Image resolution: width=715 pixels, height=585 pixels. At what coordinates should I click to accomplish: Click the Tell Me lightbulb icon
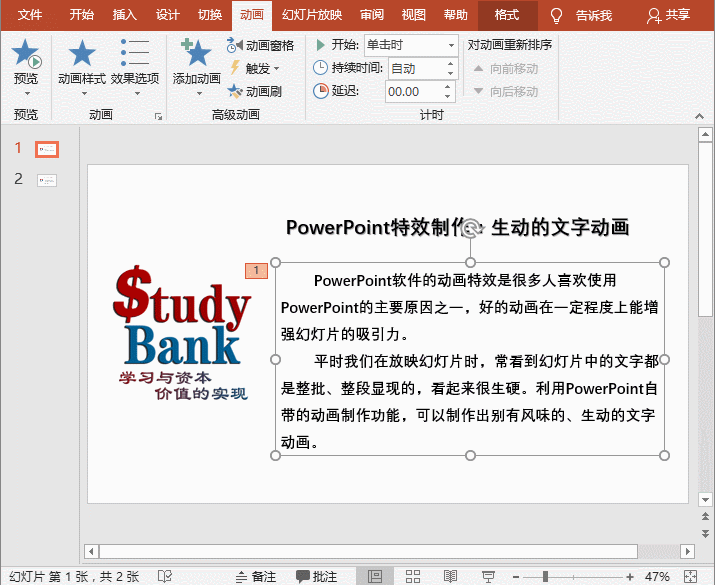[x=556, y=16]
